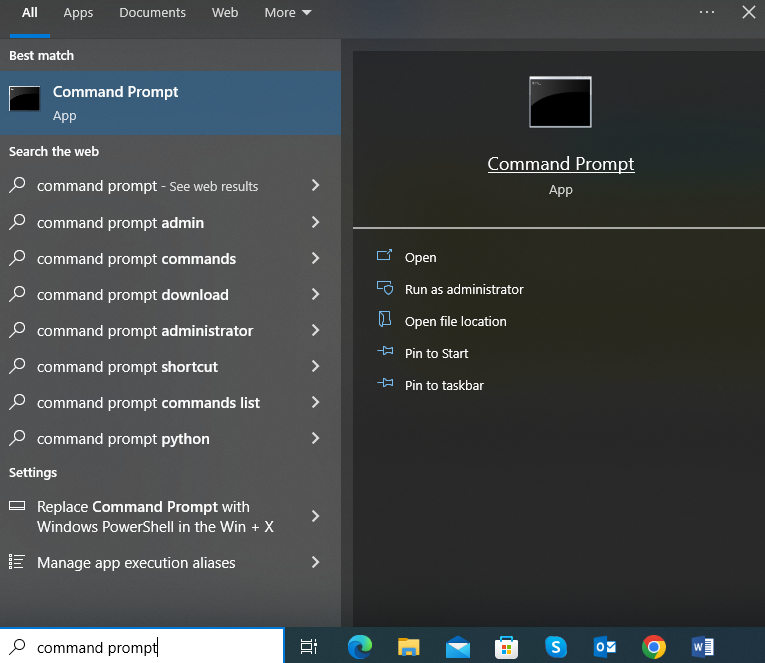765x663 pixels.
Task: Expand arrow for 'command prompt admin'
Action: coord(316,222)
